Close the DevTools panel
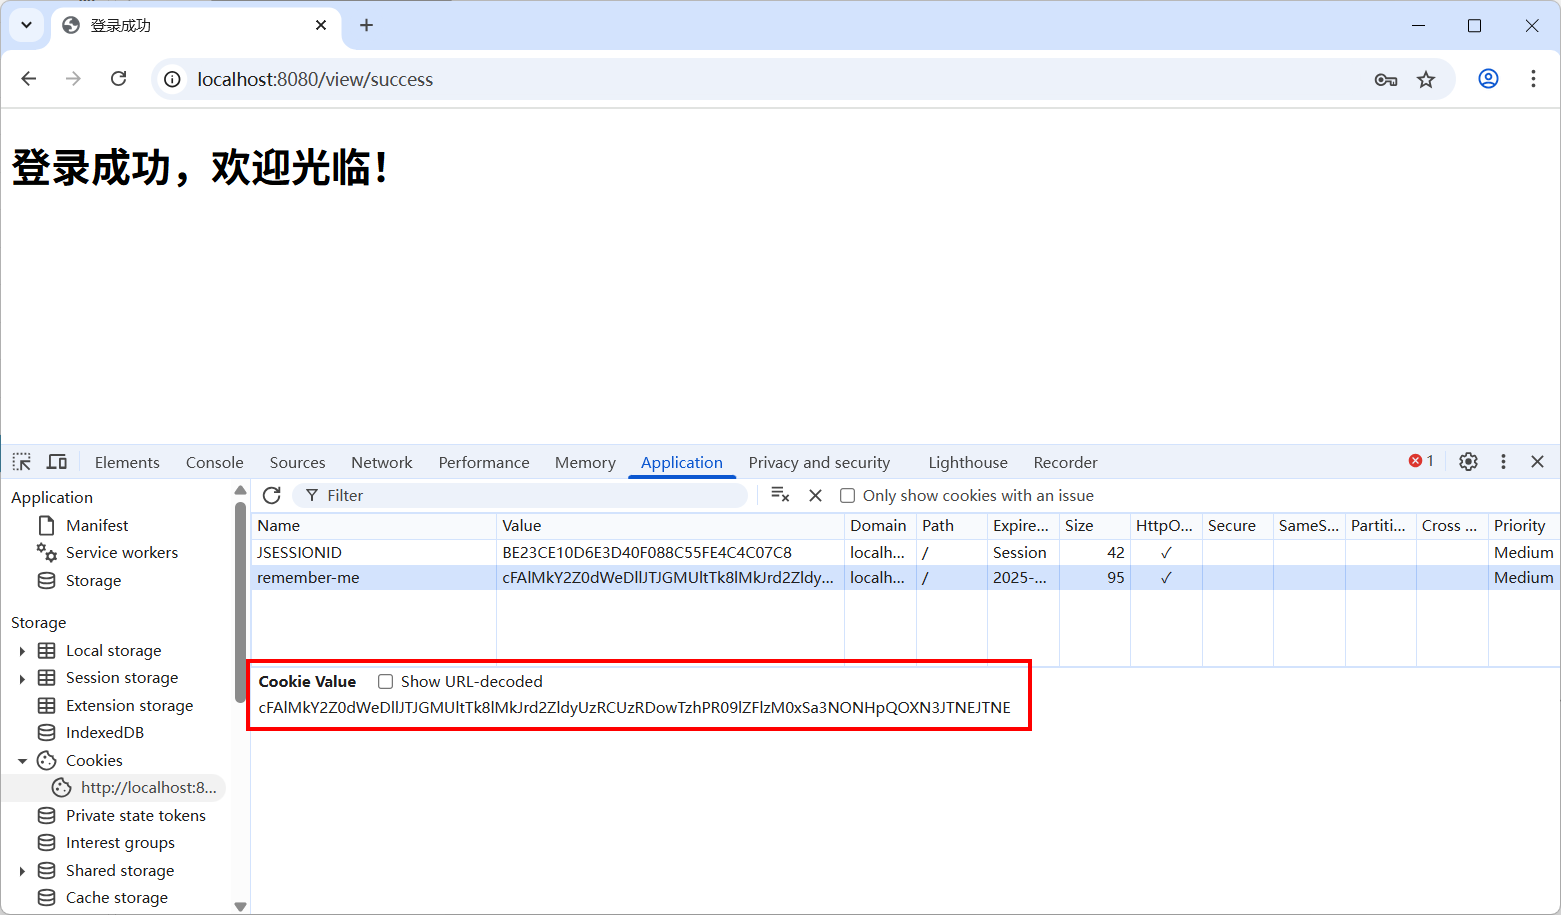1561x915 pixels. pos(1537,462)
